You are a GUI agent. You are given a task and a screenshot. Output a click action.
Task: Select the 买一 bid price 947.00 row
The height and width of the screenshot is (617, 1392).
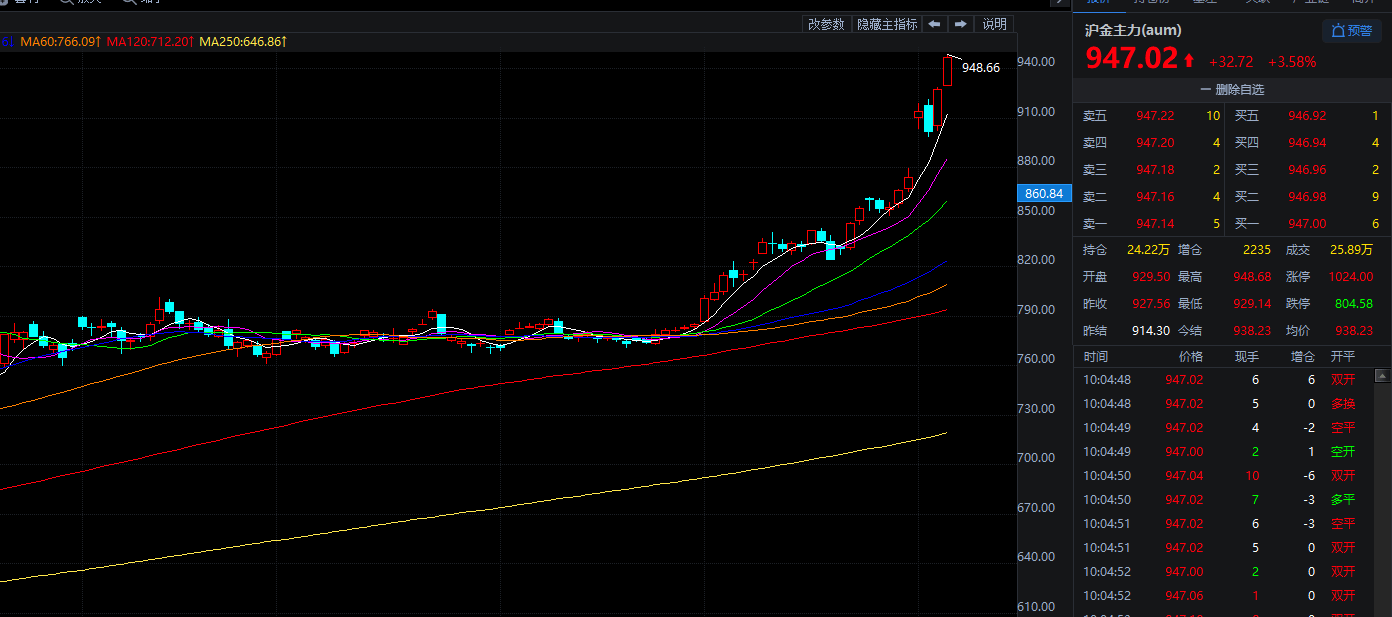click(1306, 224)
